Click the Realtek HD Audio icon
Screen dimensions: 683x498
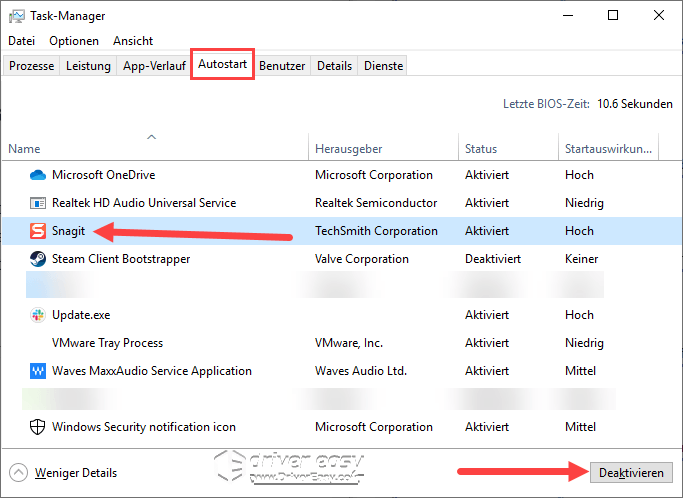click(x=37, y=203)
